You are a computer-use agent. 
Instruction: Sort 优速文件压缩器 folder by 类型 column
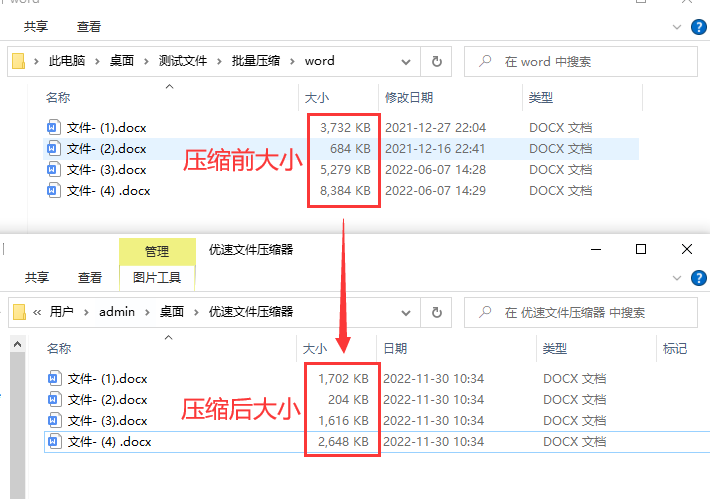(555, 348)
